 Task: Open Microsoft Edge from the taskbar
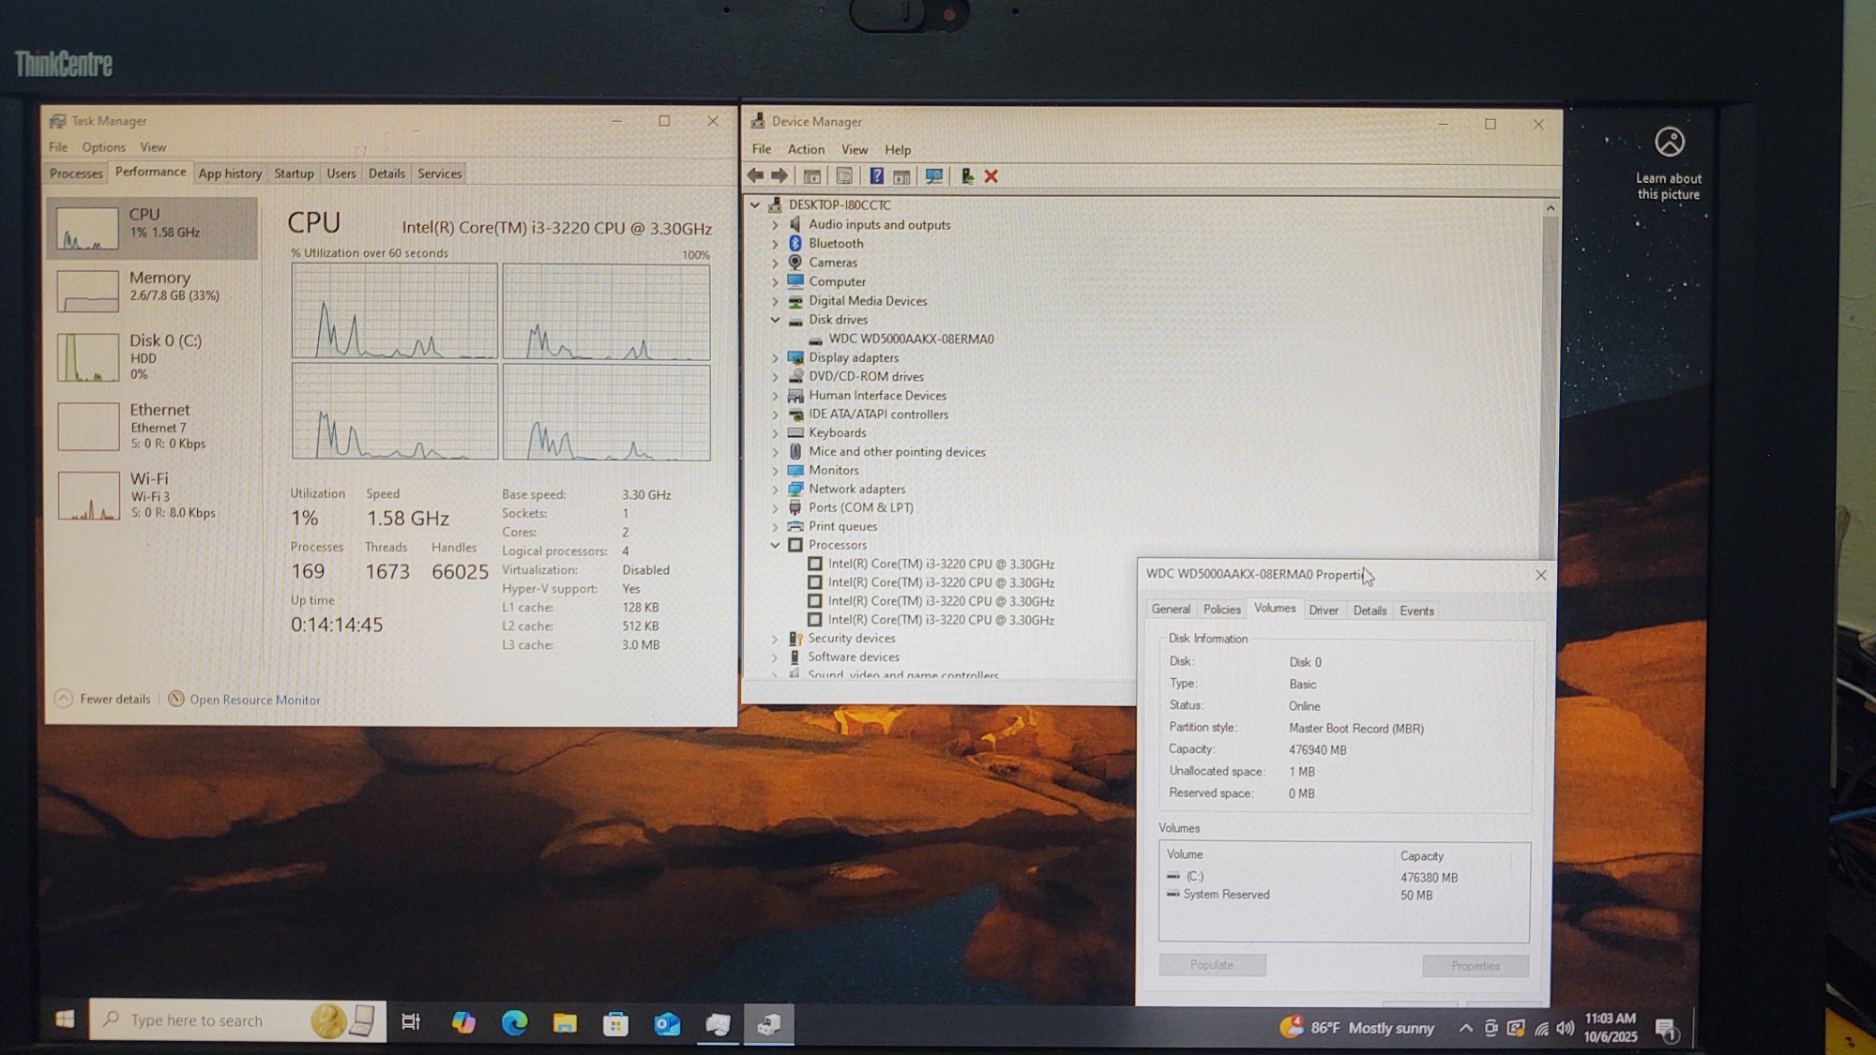pyautogui.click(x=514, y=1022)
